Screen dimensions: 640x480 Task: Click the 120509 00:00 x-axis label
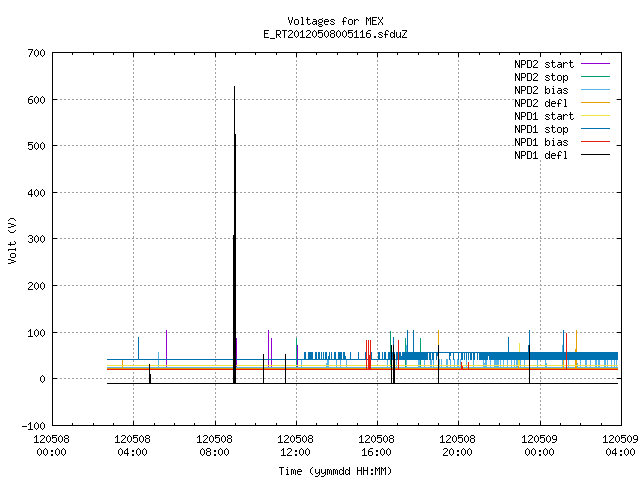coord(540,446)
